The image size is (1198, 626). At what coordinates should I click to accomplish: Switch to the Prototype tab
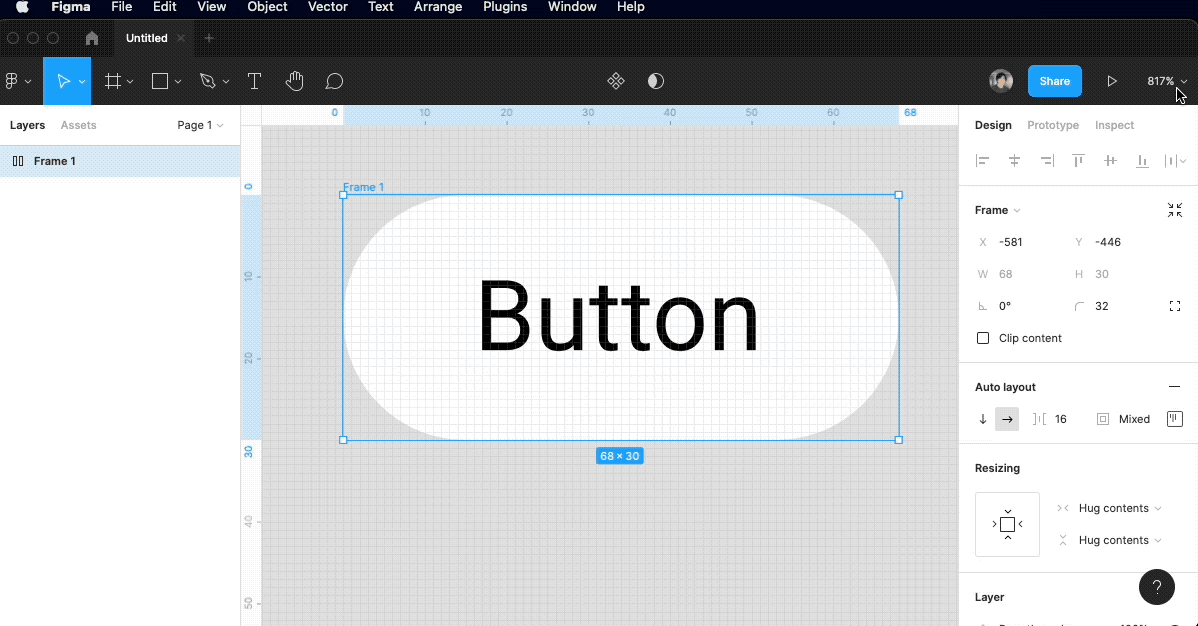(1053, 125)
